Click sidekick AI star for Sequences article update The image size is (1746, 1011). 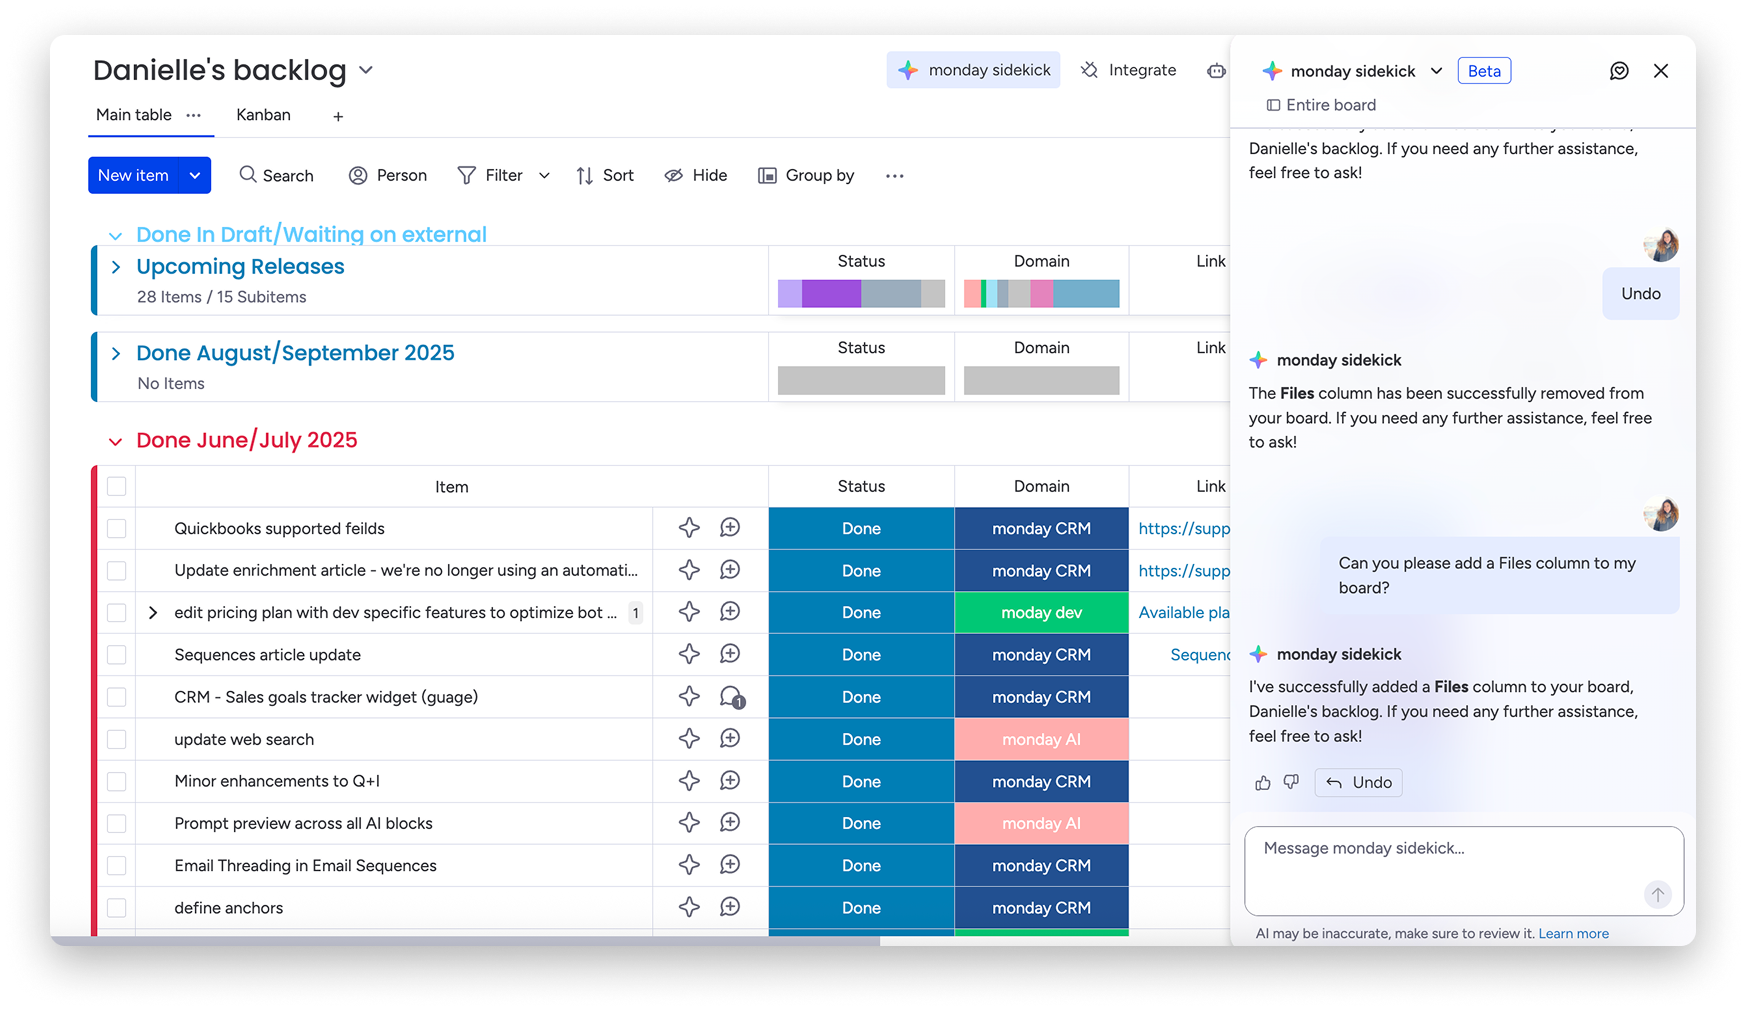(x=689, y=654)
